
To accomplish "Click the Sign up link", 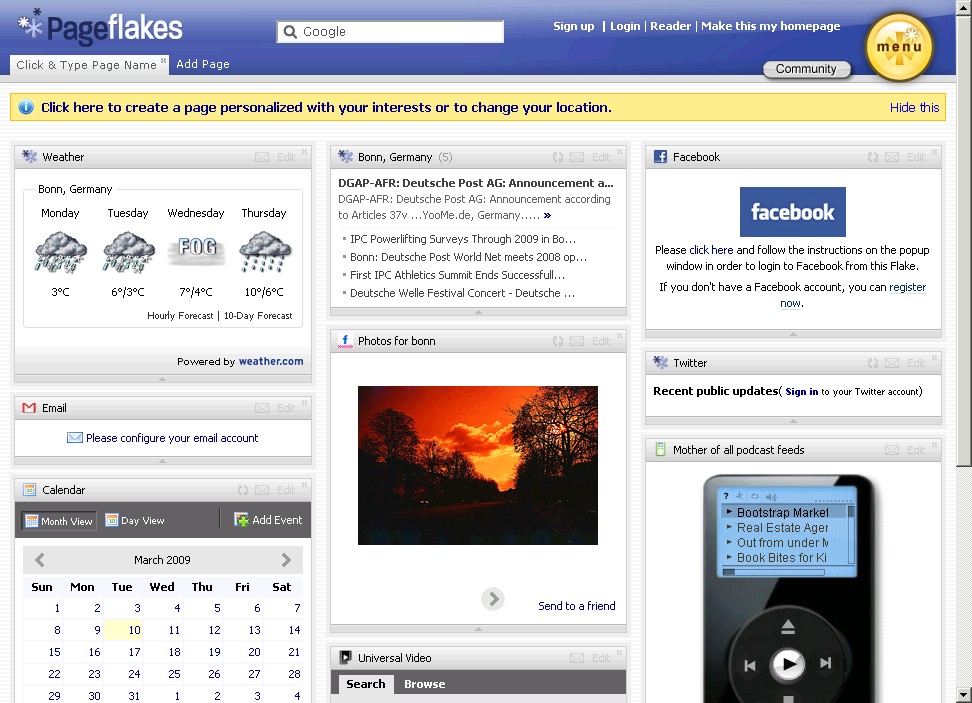I will (x=573, y=26).
